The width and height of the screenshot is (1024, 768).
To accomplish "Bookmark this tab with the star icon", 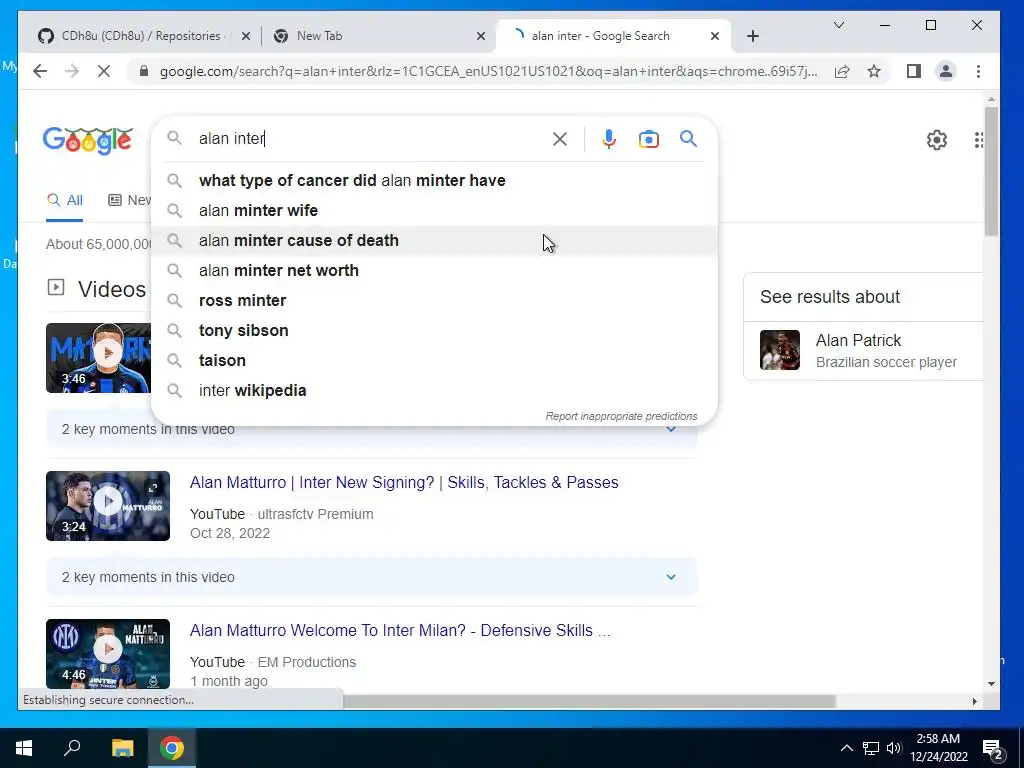I will coord(874,71).
